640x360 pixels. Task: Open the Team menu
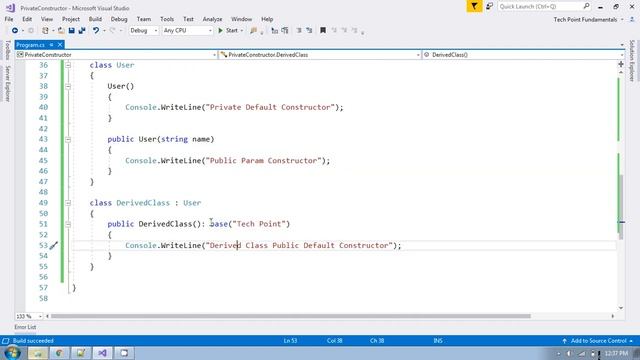coord(144,19)
